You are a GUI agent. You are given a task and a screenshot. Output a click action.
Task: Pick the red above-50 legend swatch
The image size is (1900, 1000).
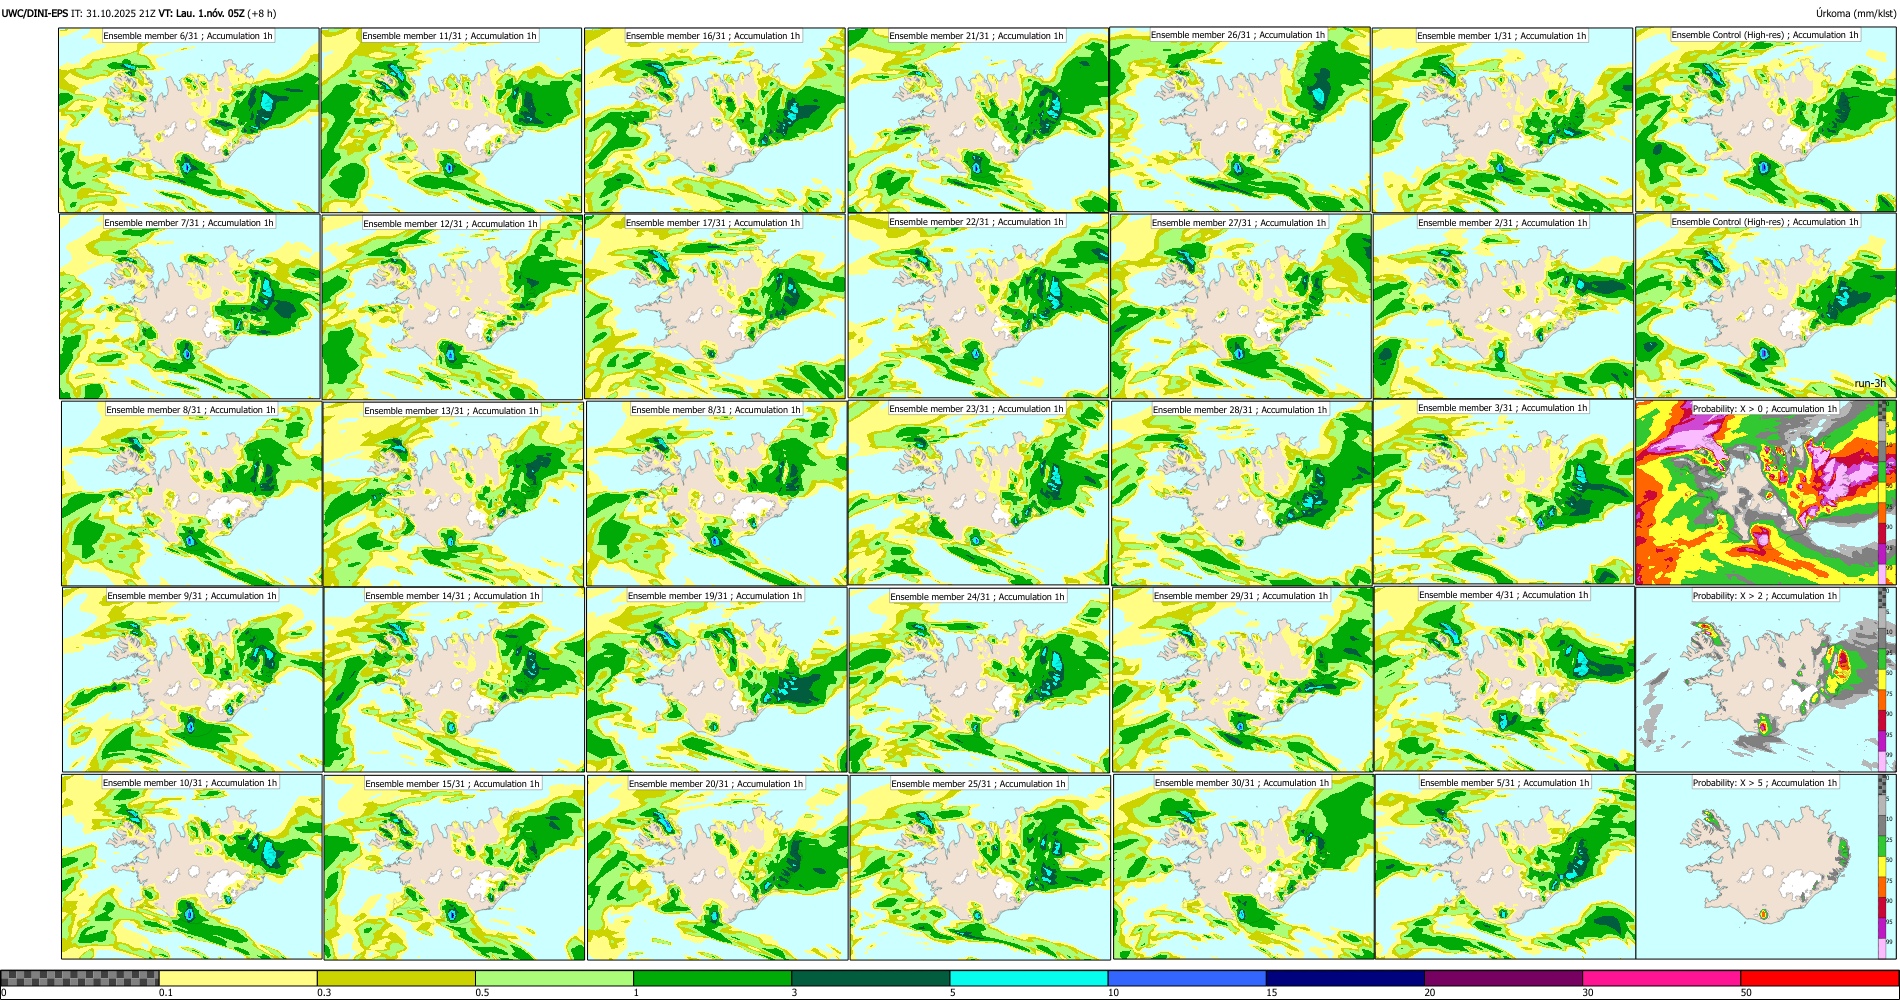tap(1819, 978)
